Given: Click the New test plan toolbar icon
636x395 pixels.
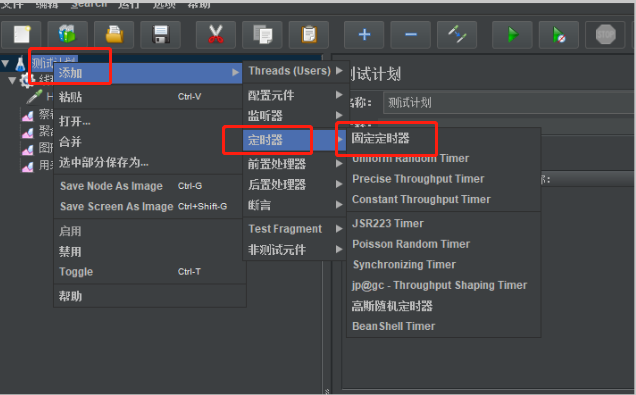Looking at the screenshot, I should [21, 34].
